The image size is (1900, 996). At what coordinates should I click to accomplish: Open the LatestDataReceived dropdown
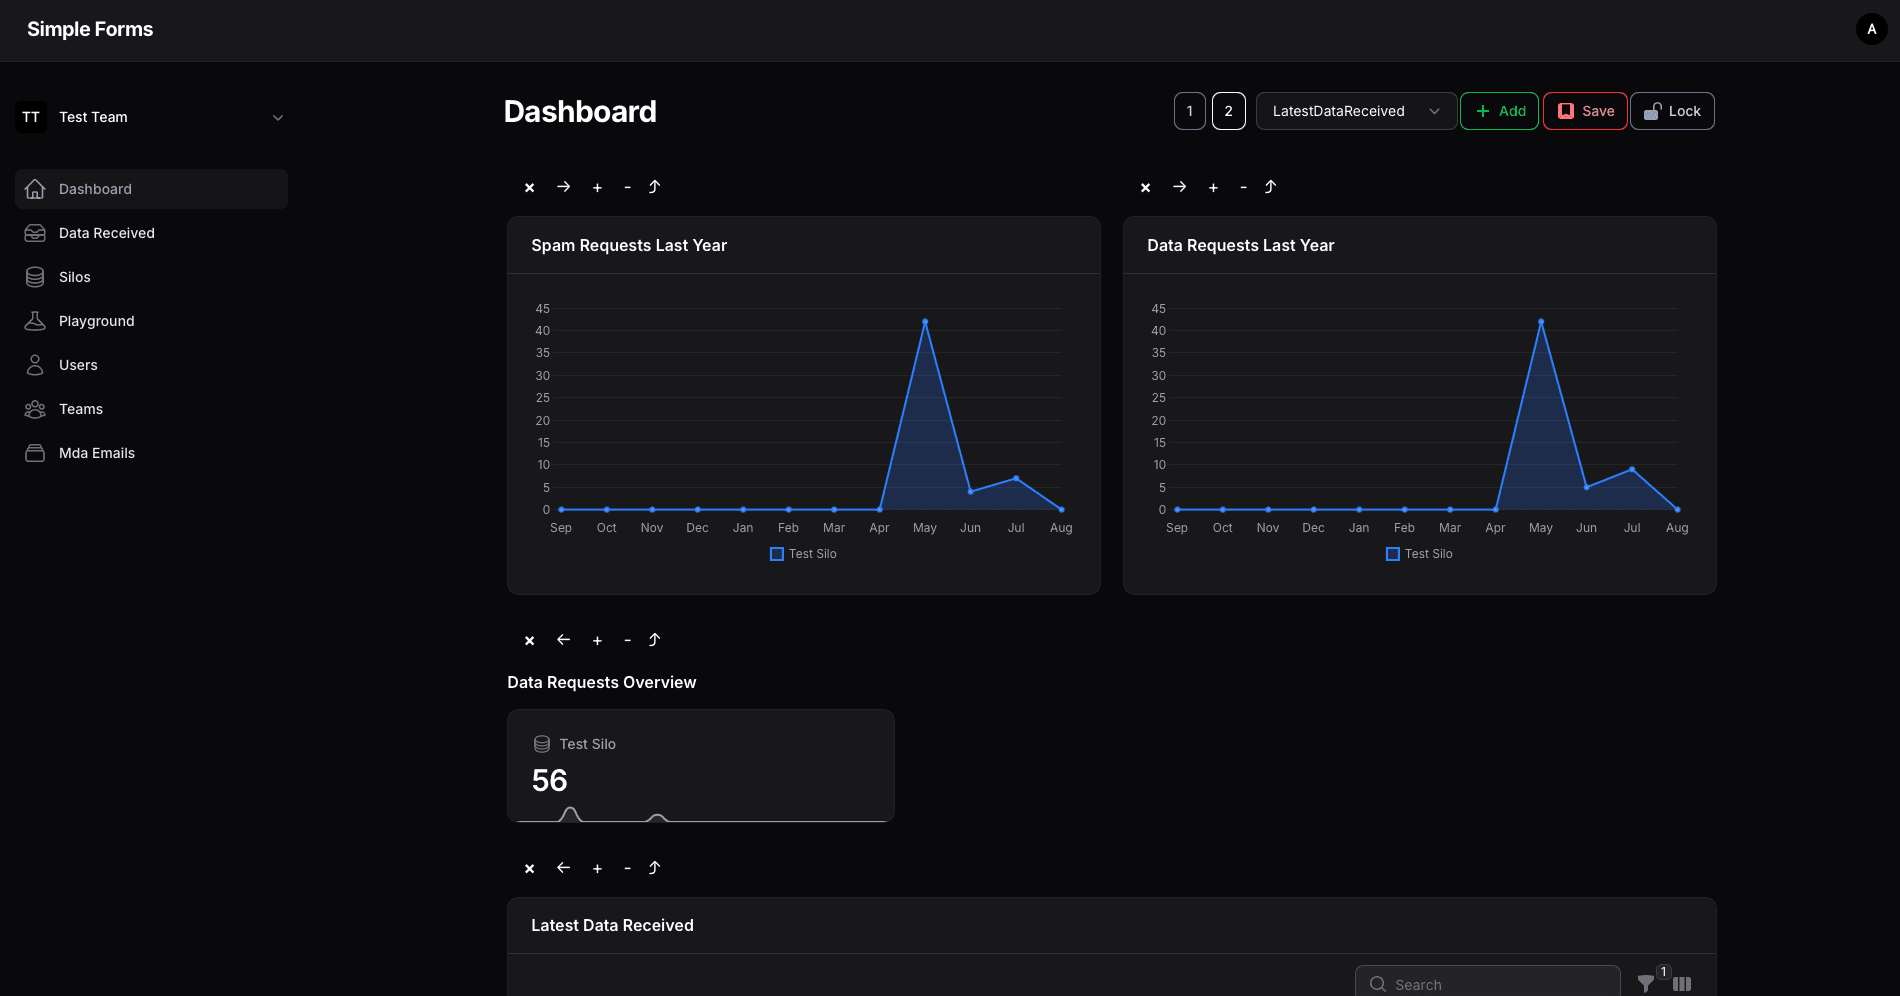(x=1355, y=111)
